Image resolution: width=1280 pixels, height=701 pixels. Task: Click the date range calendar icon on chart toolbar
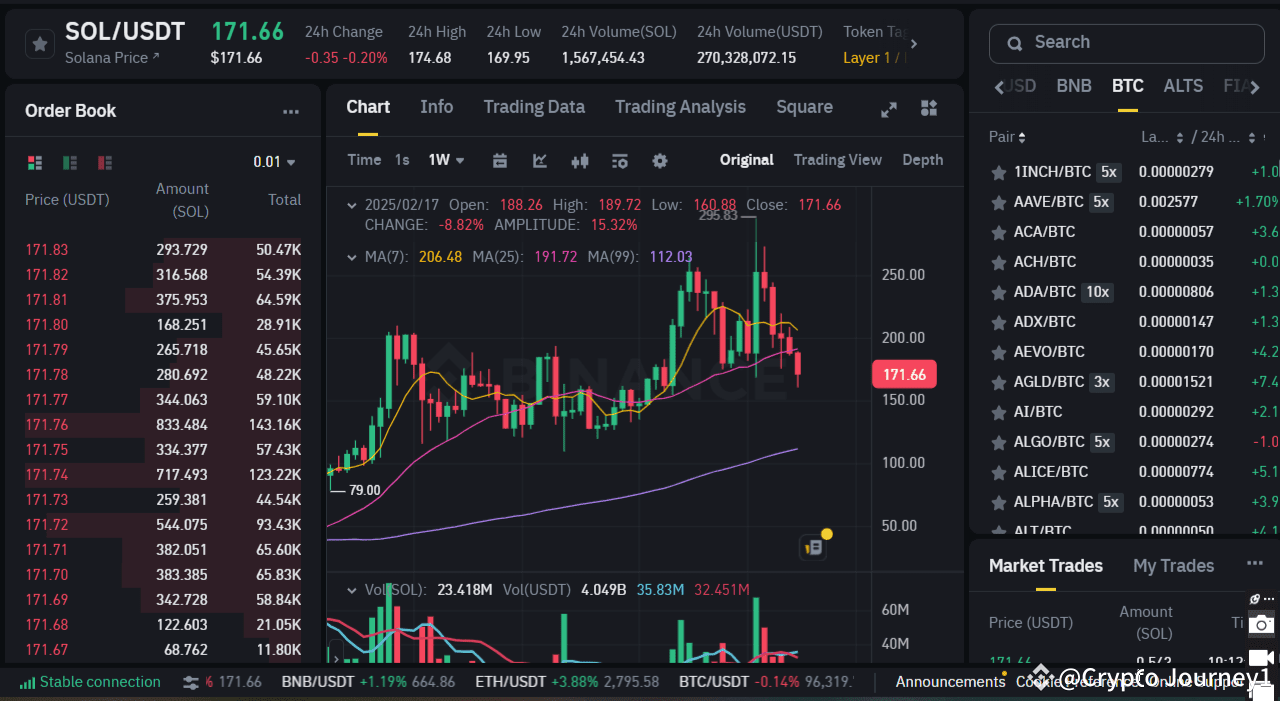pyautogui.click(x=499, y=160)
